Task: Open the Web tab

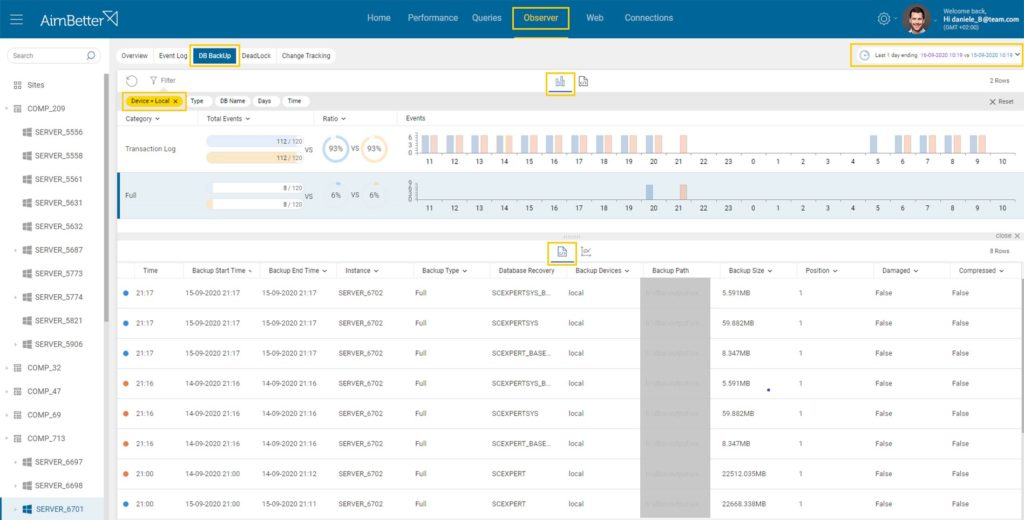Action: click(595, 18)
